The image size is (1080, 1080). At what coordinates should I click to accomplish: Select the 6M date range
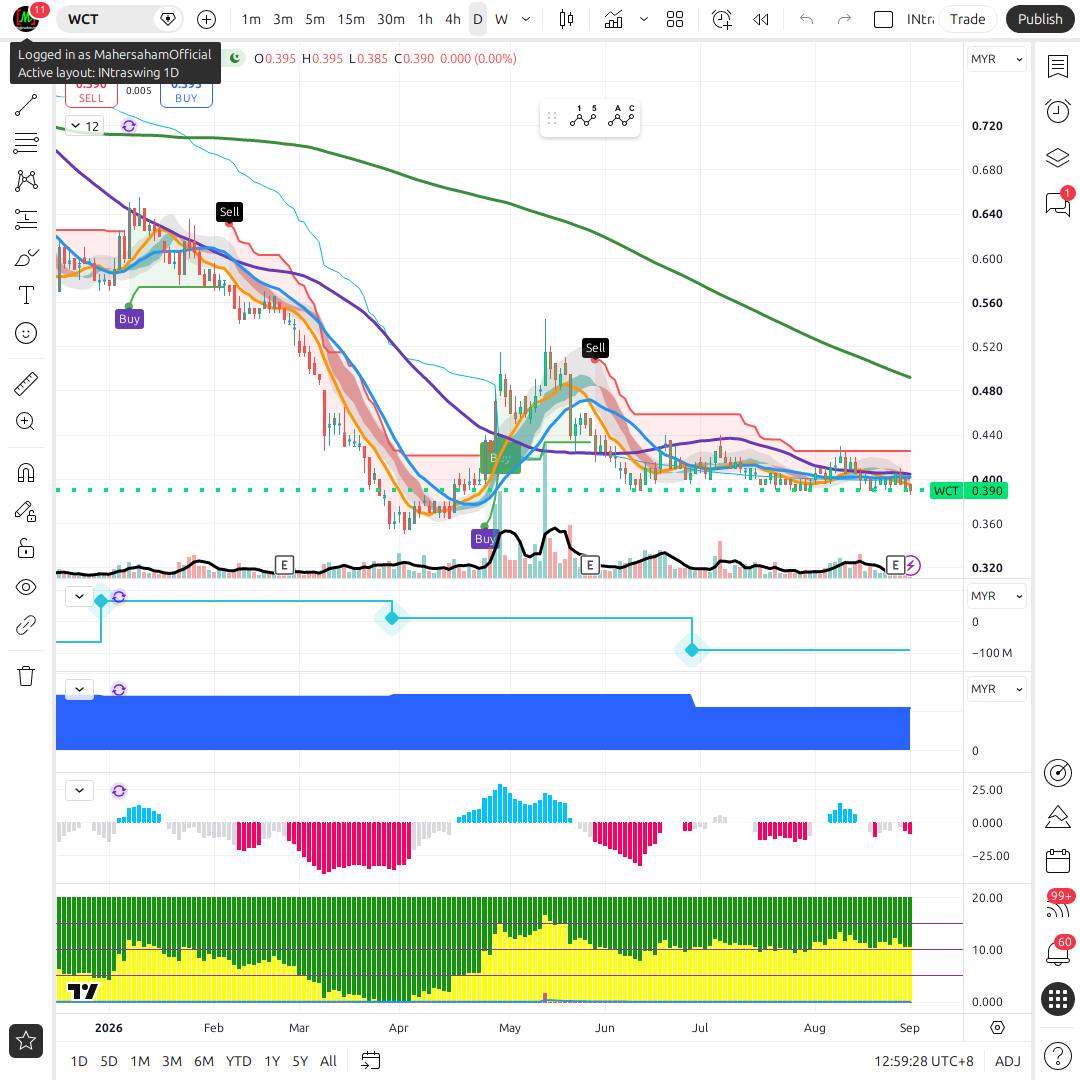204,1061
